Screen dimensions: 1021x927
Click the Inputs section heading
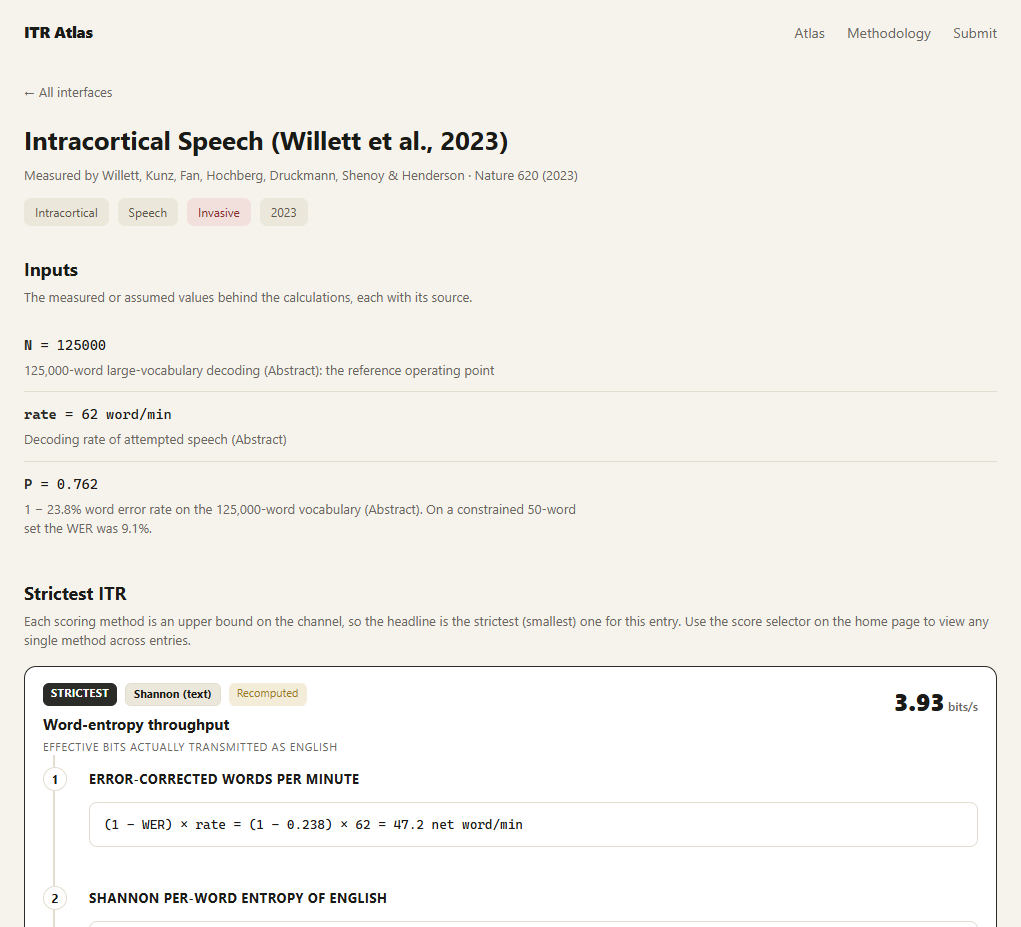[x=51, y=270]
